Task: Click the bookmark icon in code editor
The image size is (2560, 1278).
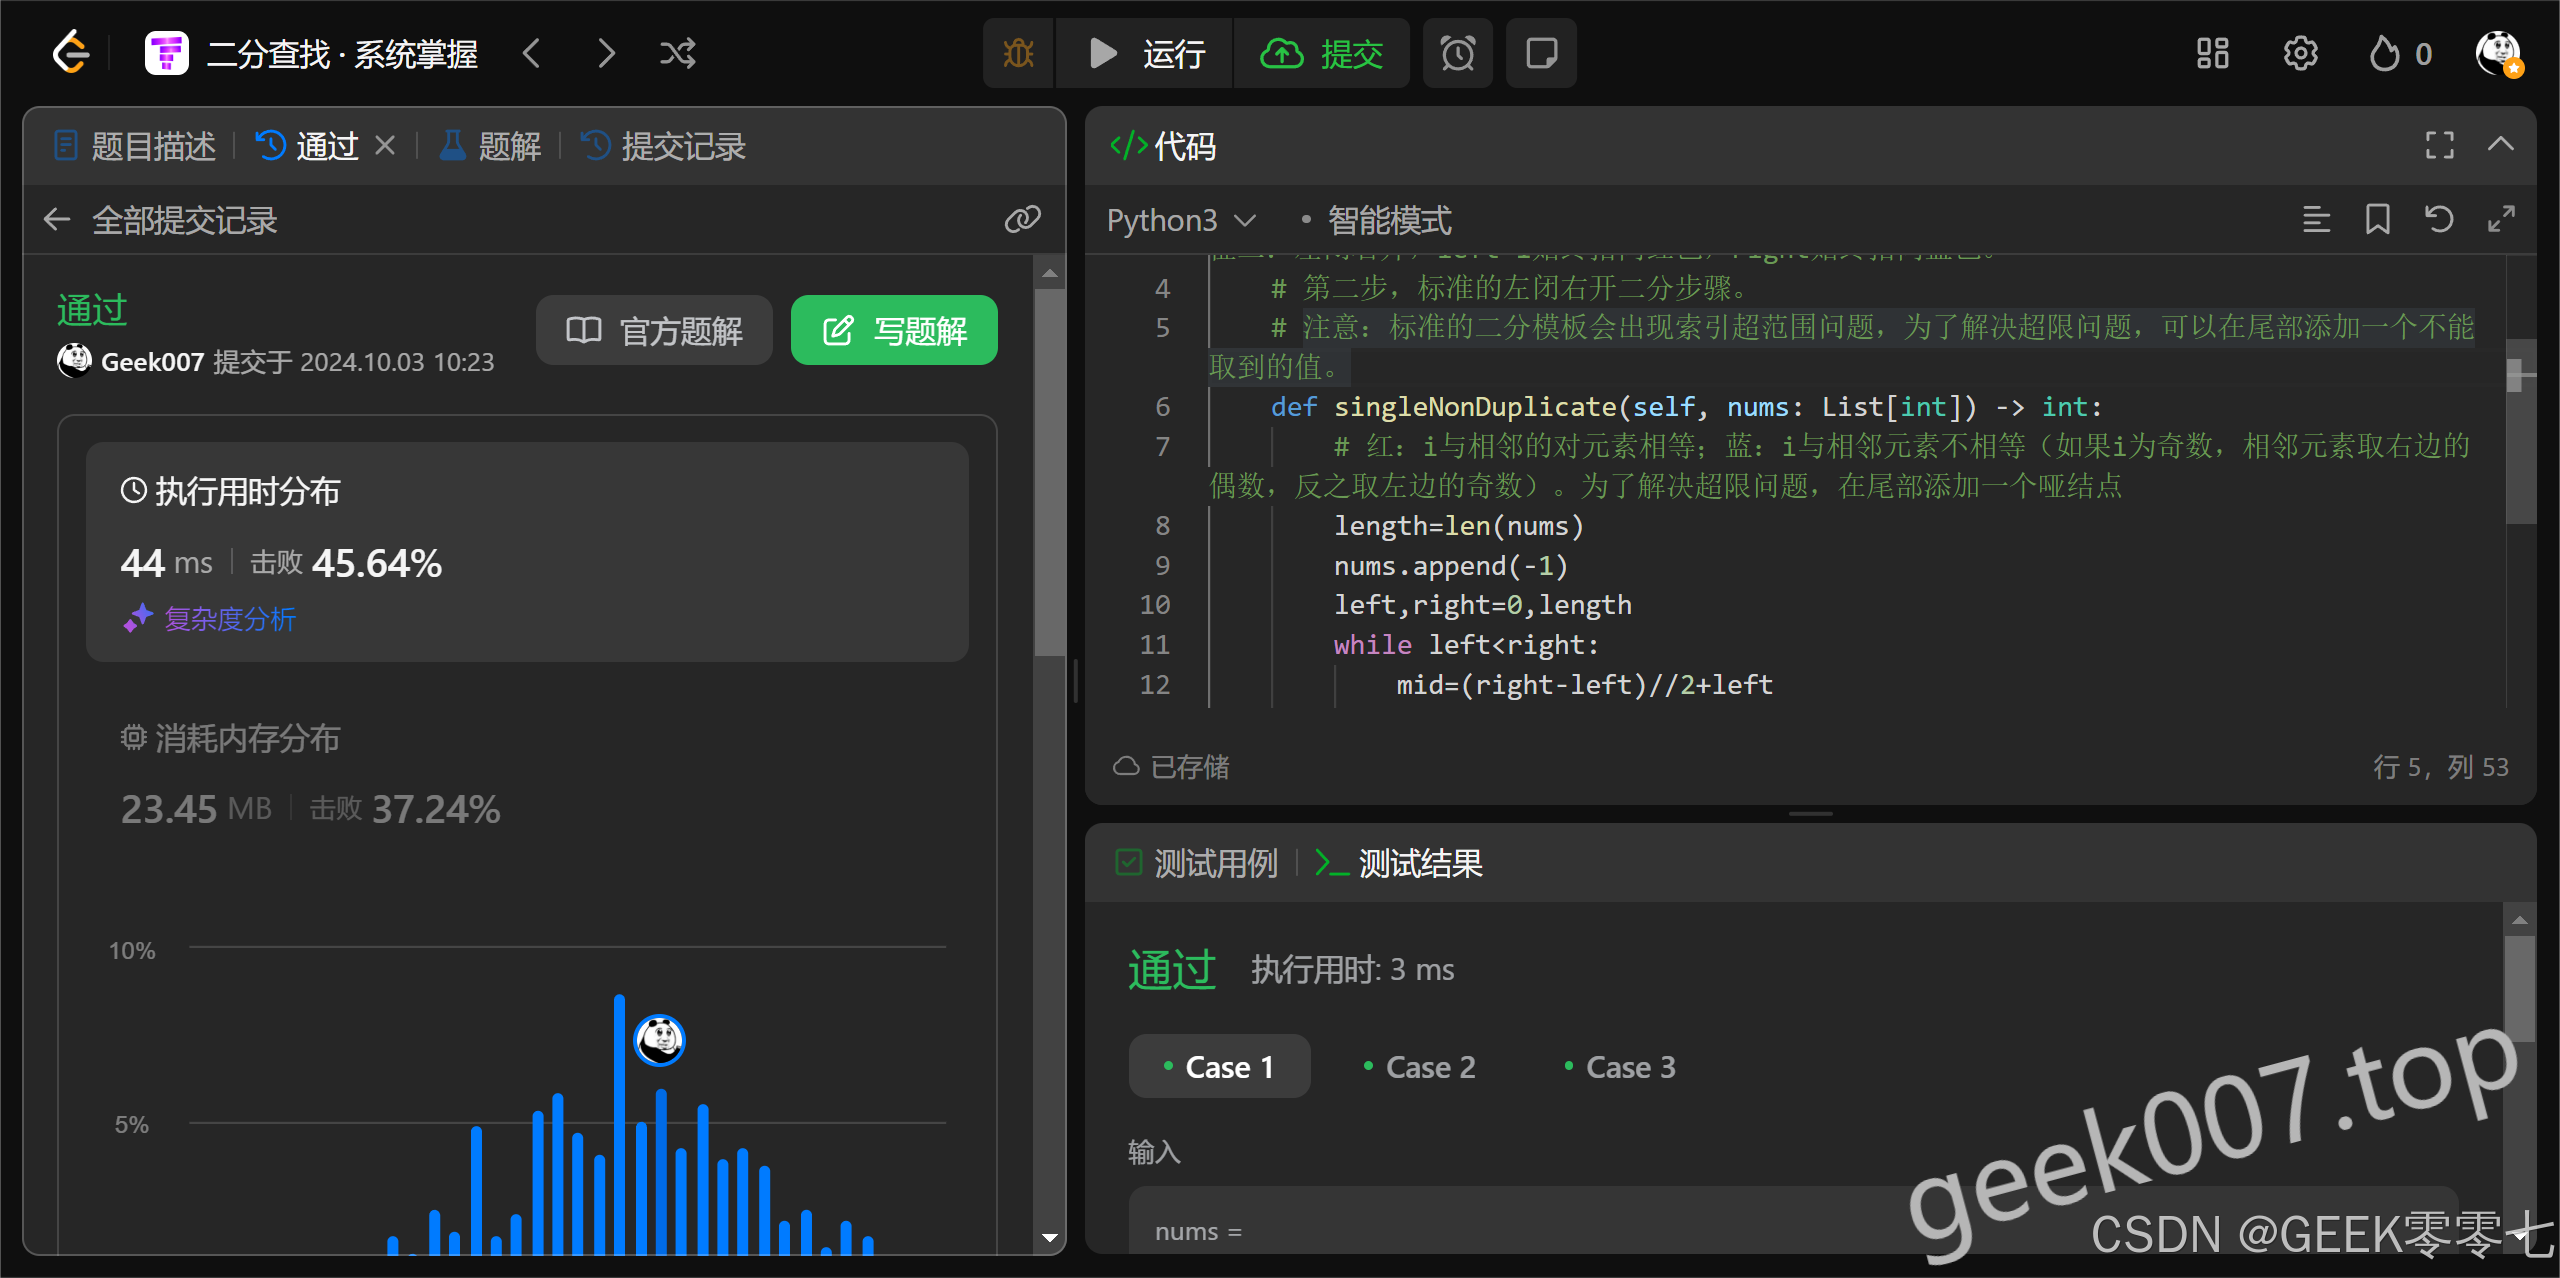Action: pos(2377,219)
